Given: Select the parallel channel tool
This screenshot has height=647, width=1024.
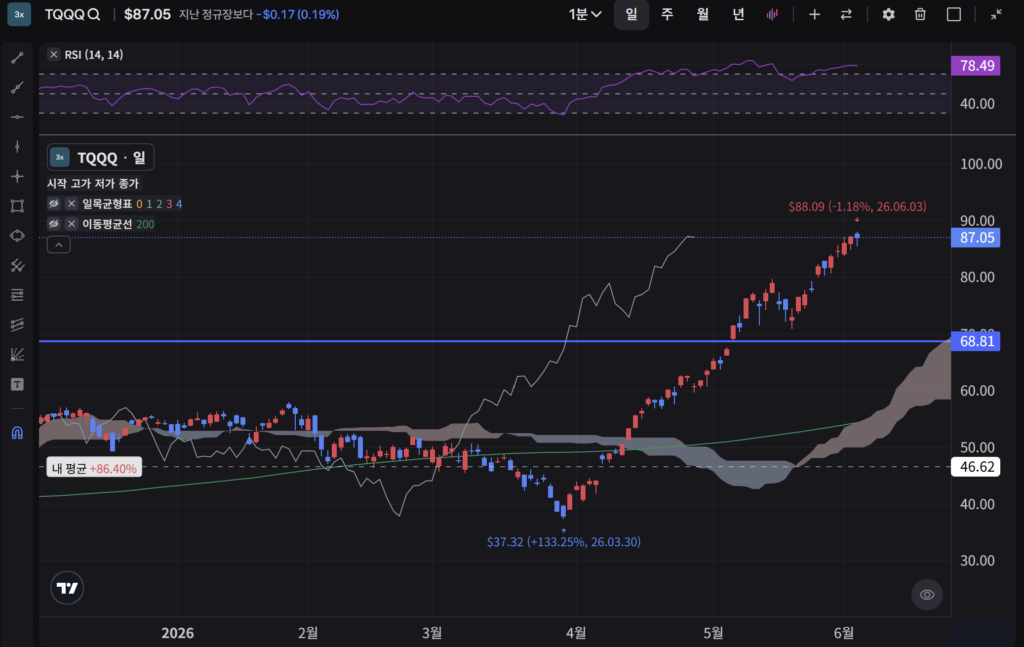Looking at the screenshot, I should click(18, 324).
